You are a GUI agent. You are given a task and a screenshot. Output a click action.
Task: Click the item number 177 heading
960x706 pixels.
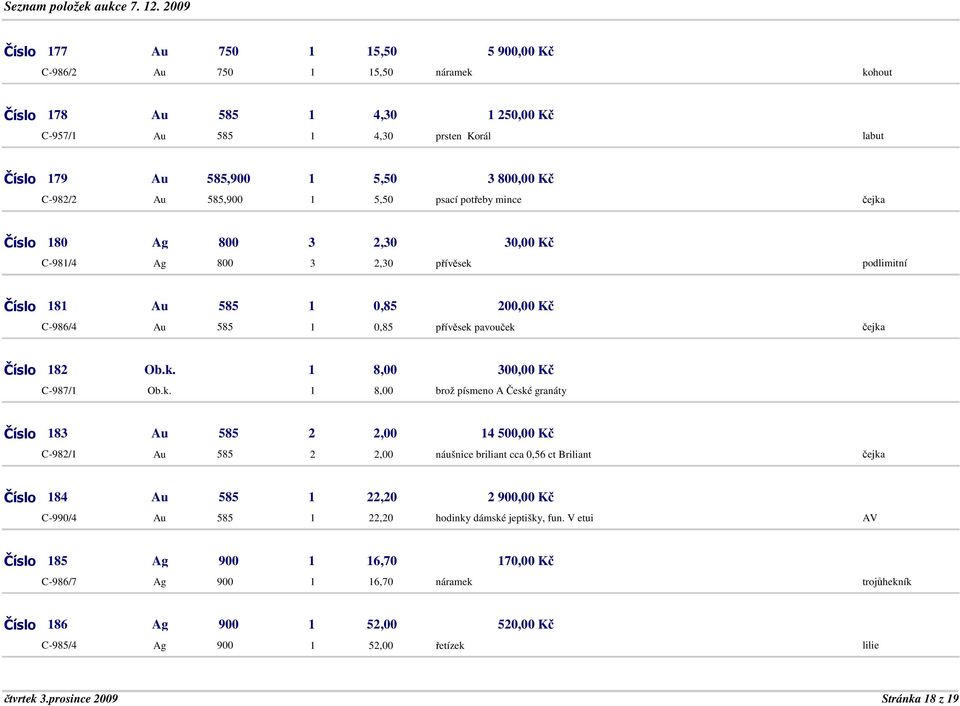click(x=36, y=51)
